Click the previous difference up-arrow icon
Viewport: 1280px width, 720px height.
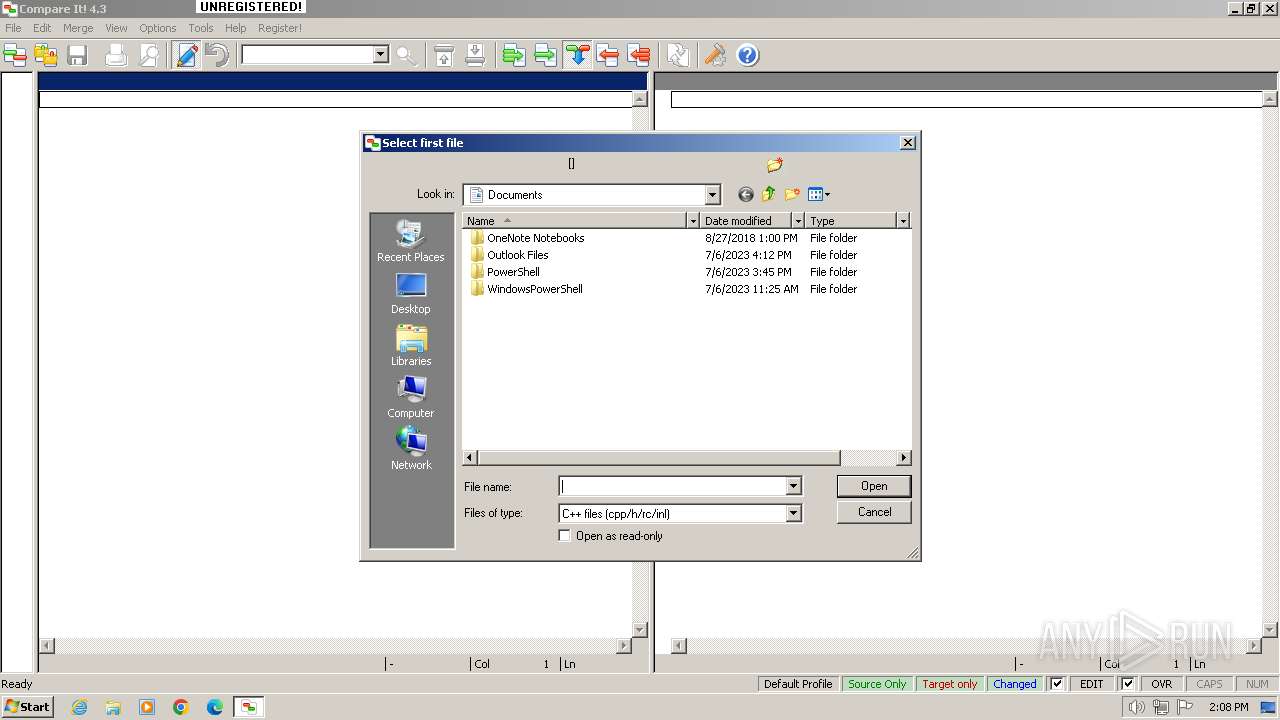pyautogui.click(x=444, y=55)
